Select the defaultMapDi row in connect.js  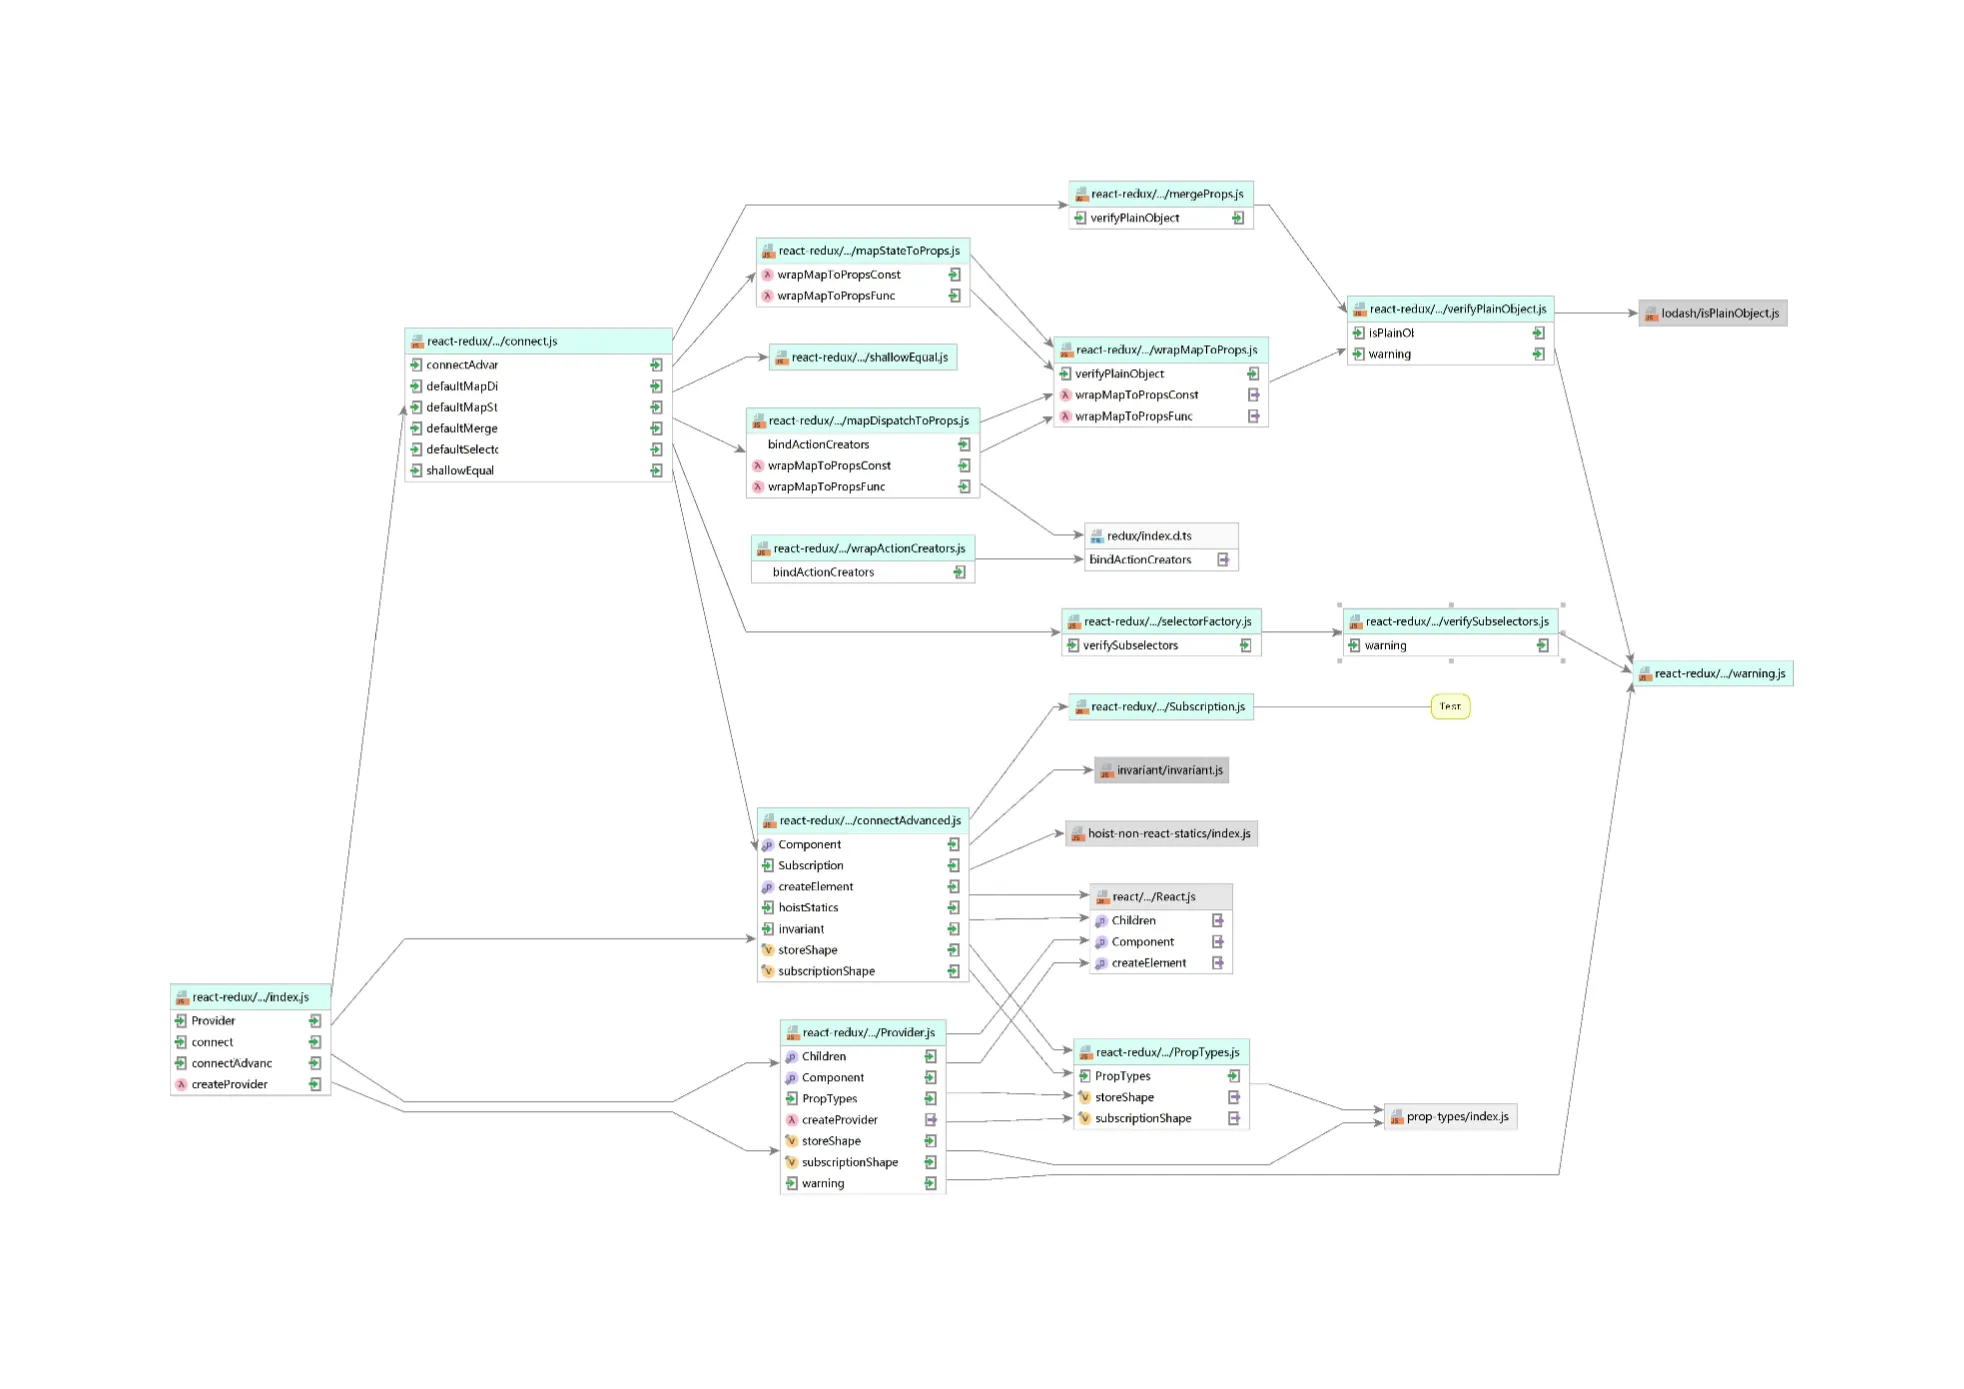538,387
